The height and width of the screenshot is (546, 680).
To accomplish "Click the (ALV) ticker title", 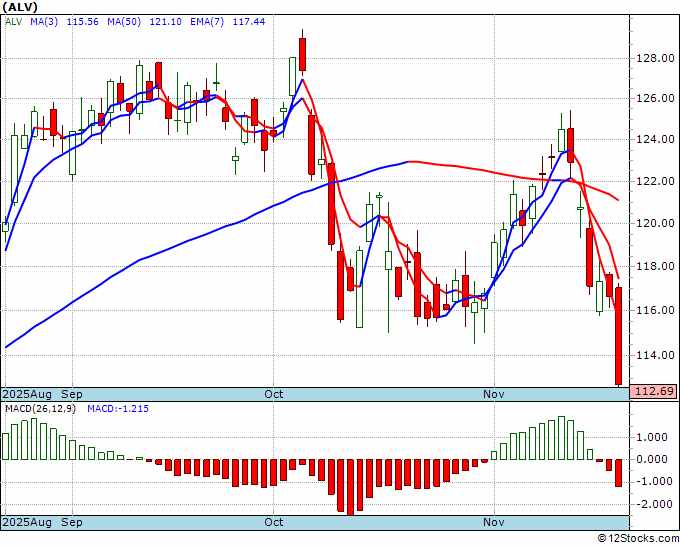I will [x=20, y=7].
